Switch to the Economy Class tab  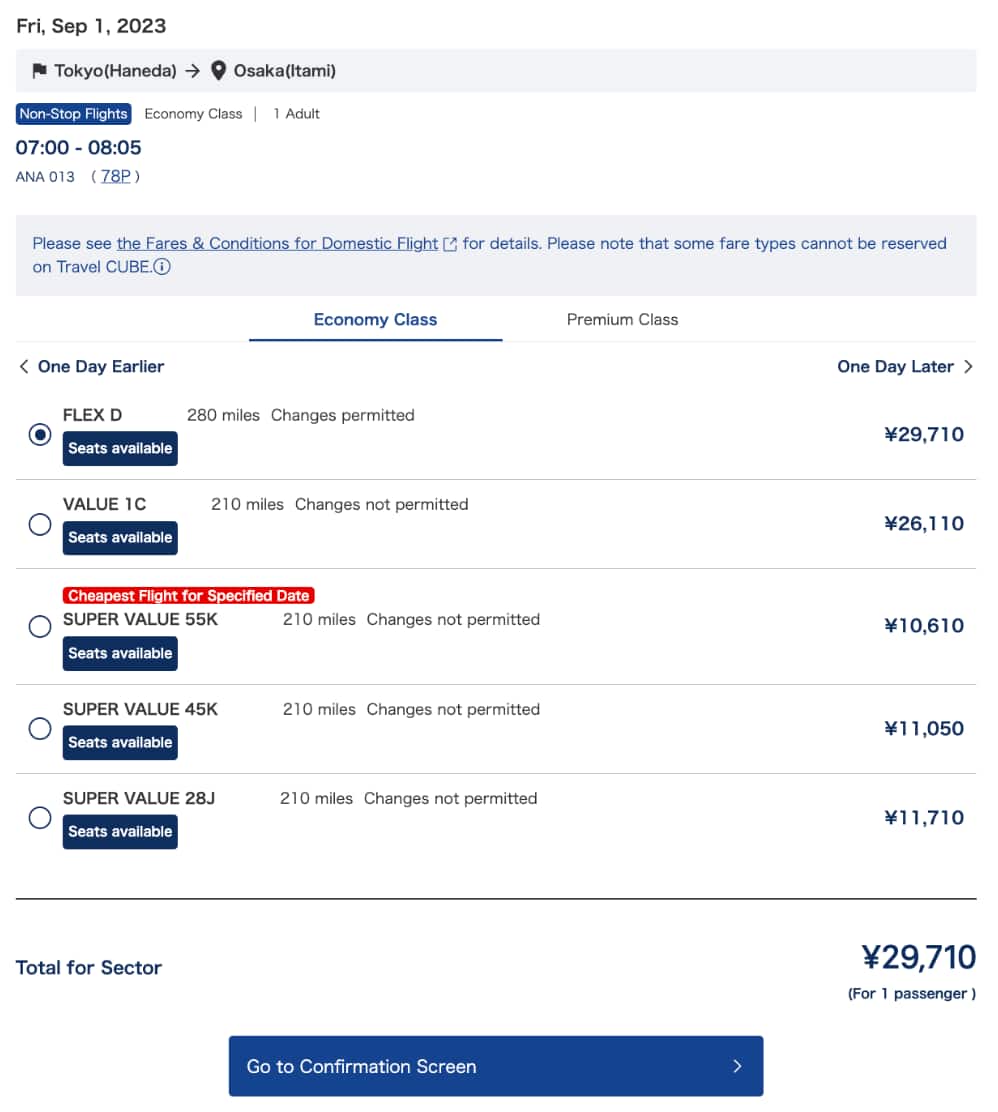pyautogui.click(x=375, y=320)
